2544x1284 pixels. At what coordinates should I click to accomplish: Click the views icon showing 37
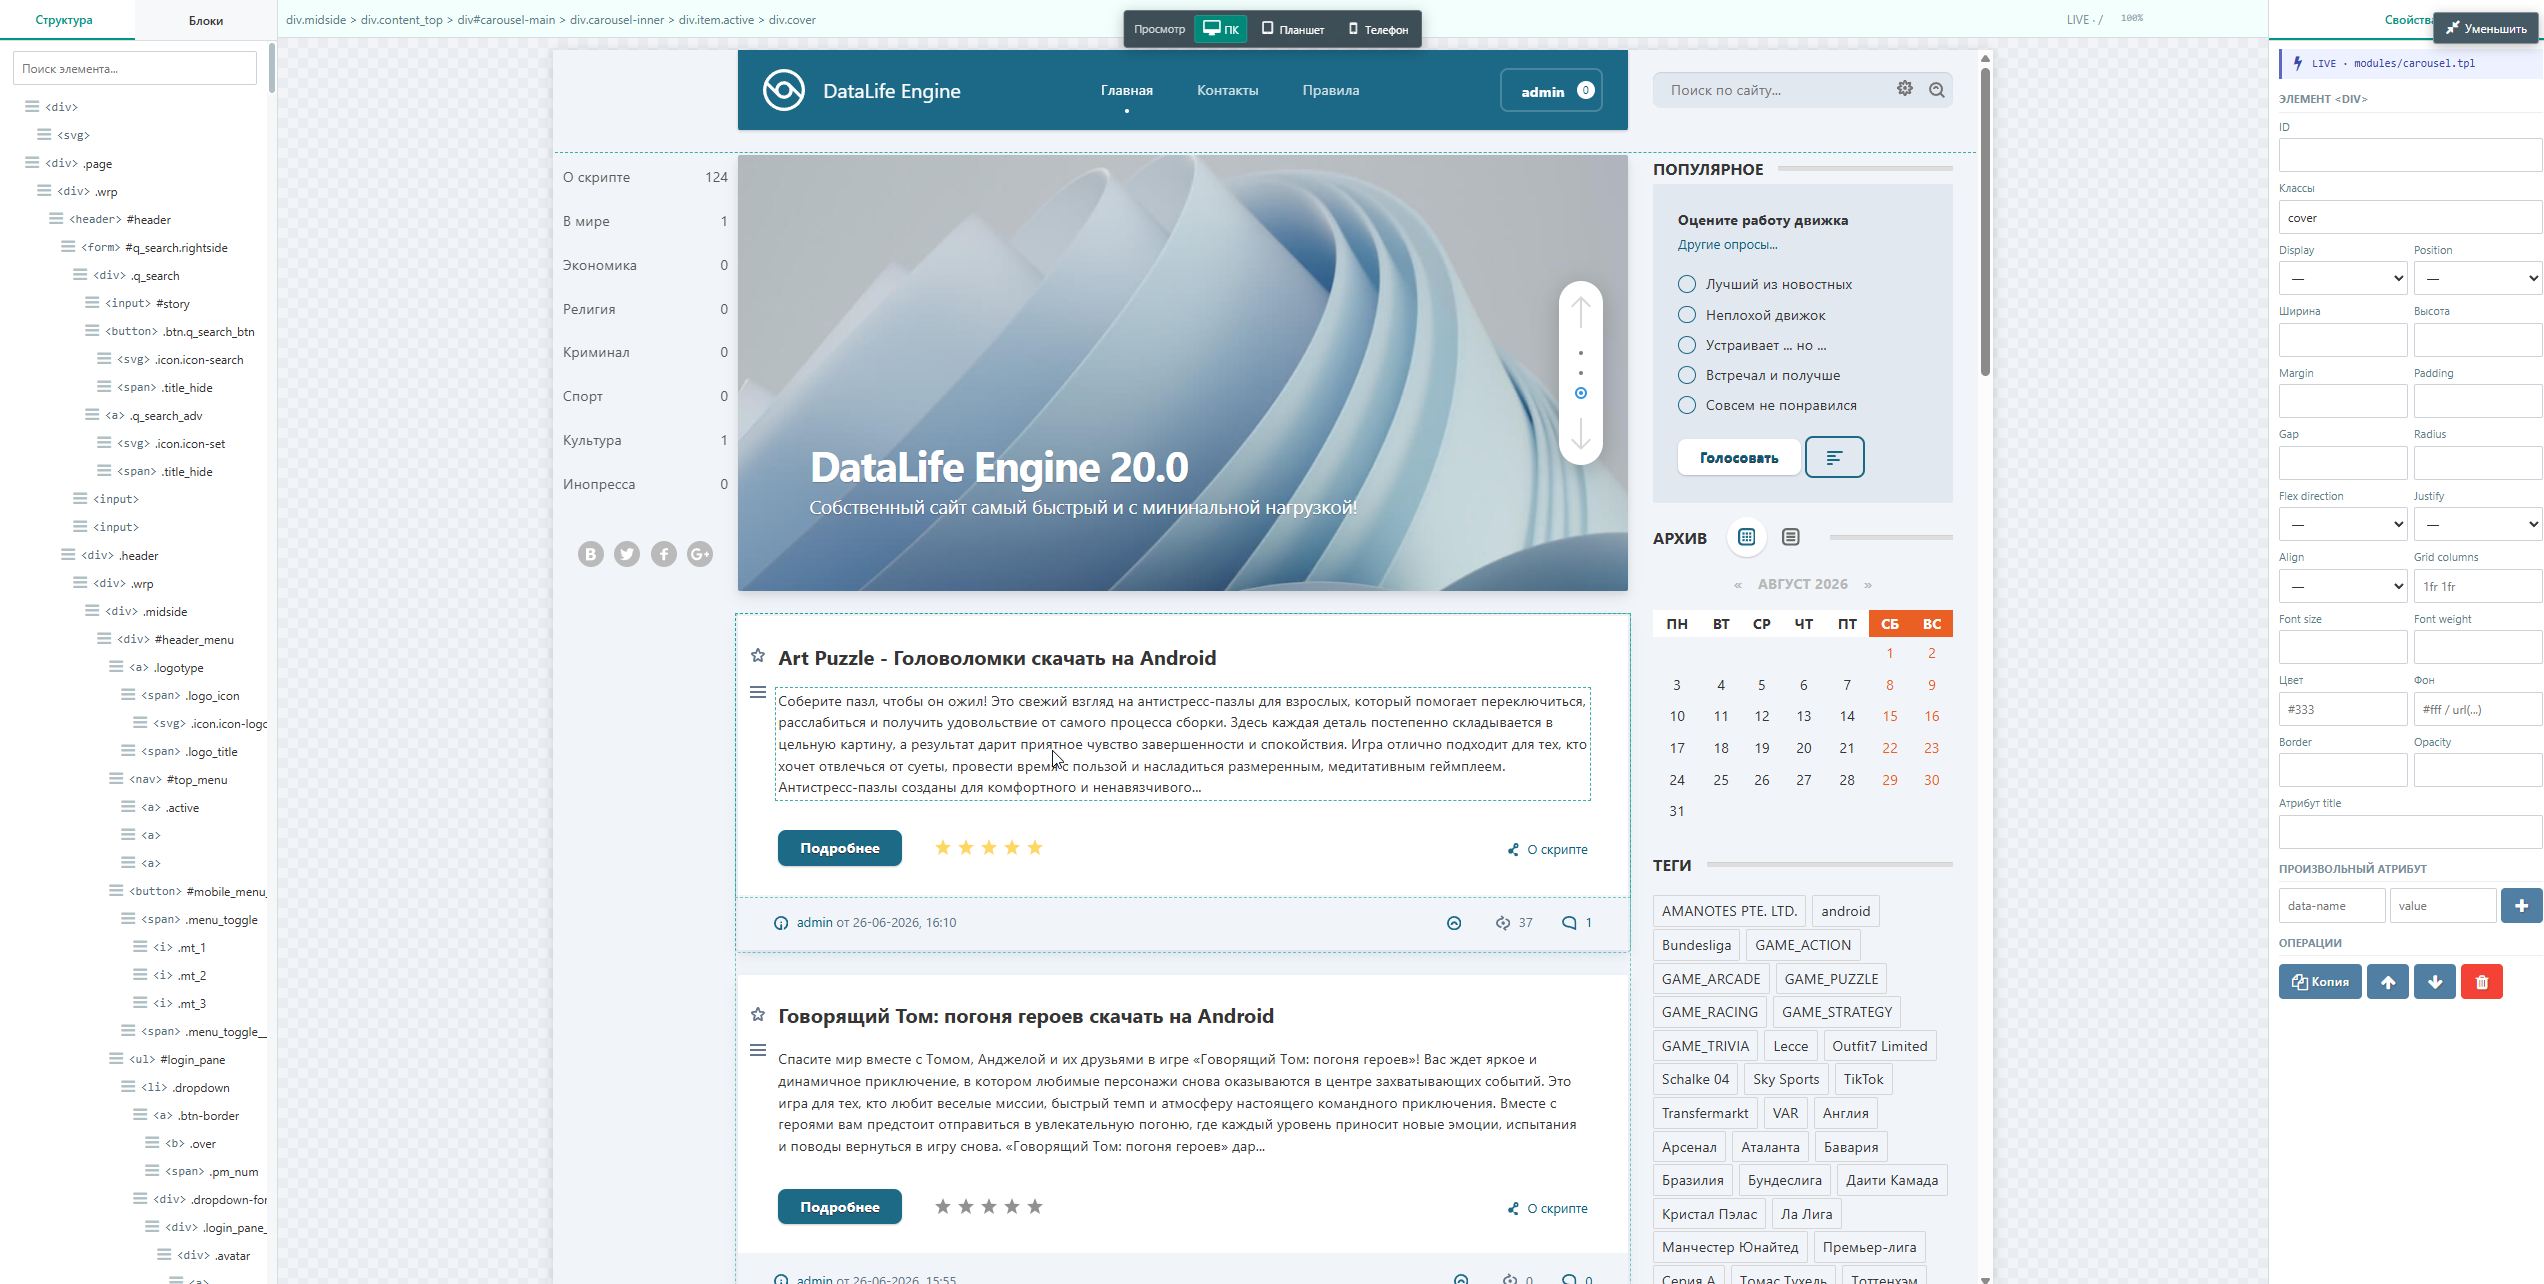tap(1502, 923)
